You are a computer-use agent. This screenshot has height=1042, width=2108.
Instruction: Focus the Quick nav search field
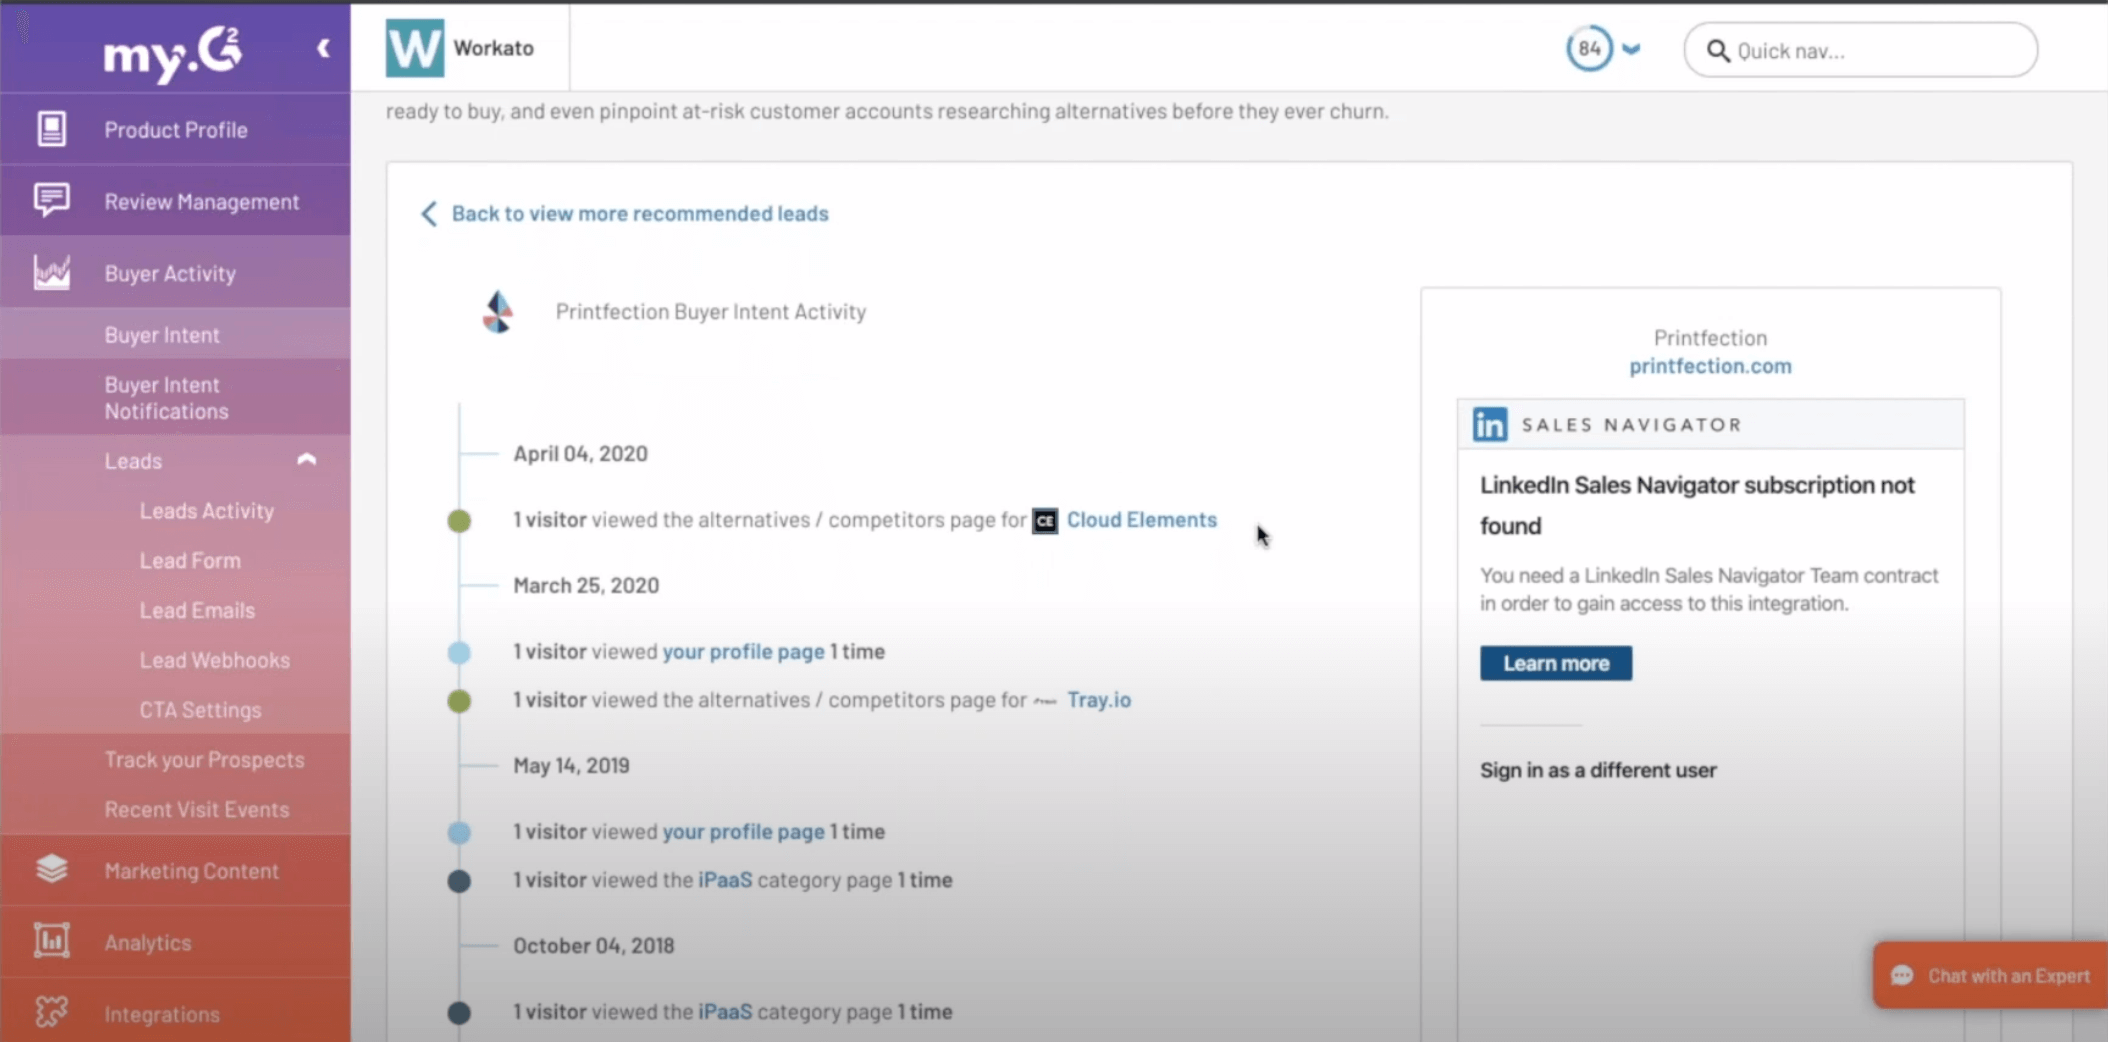pyautogui.click(x=1861, y=50)
